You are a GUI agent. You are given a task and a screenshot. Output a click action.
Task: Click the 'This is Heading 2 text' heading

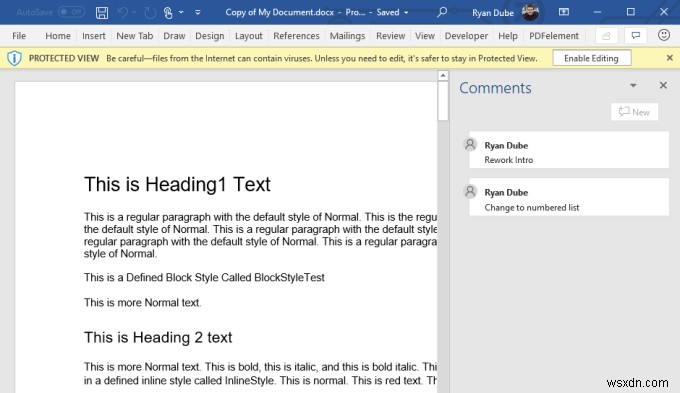tap(158, 337)
